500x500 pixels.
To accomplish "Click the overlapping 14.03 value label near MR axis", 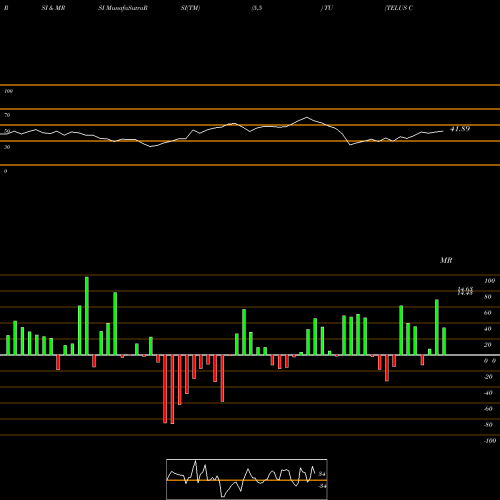I will [465, 291].
